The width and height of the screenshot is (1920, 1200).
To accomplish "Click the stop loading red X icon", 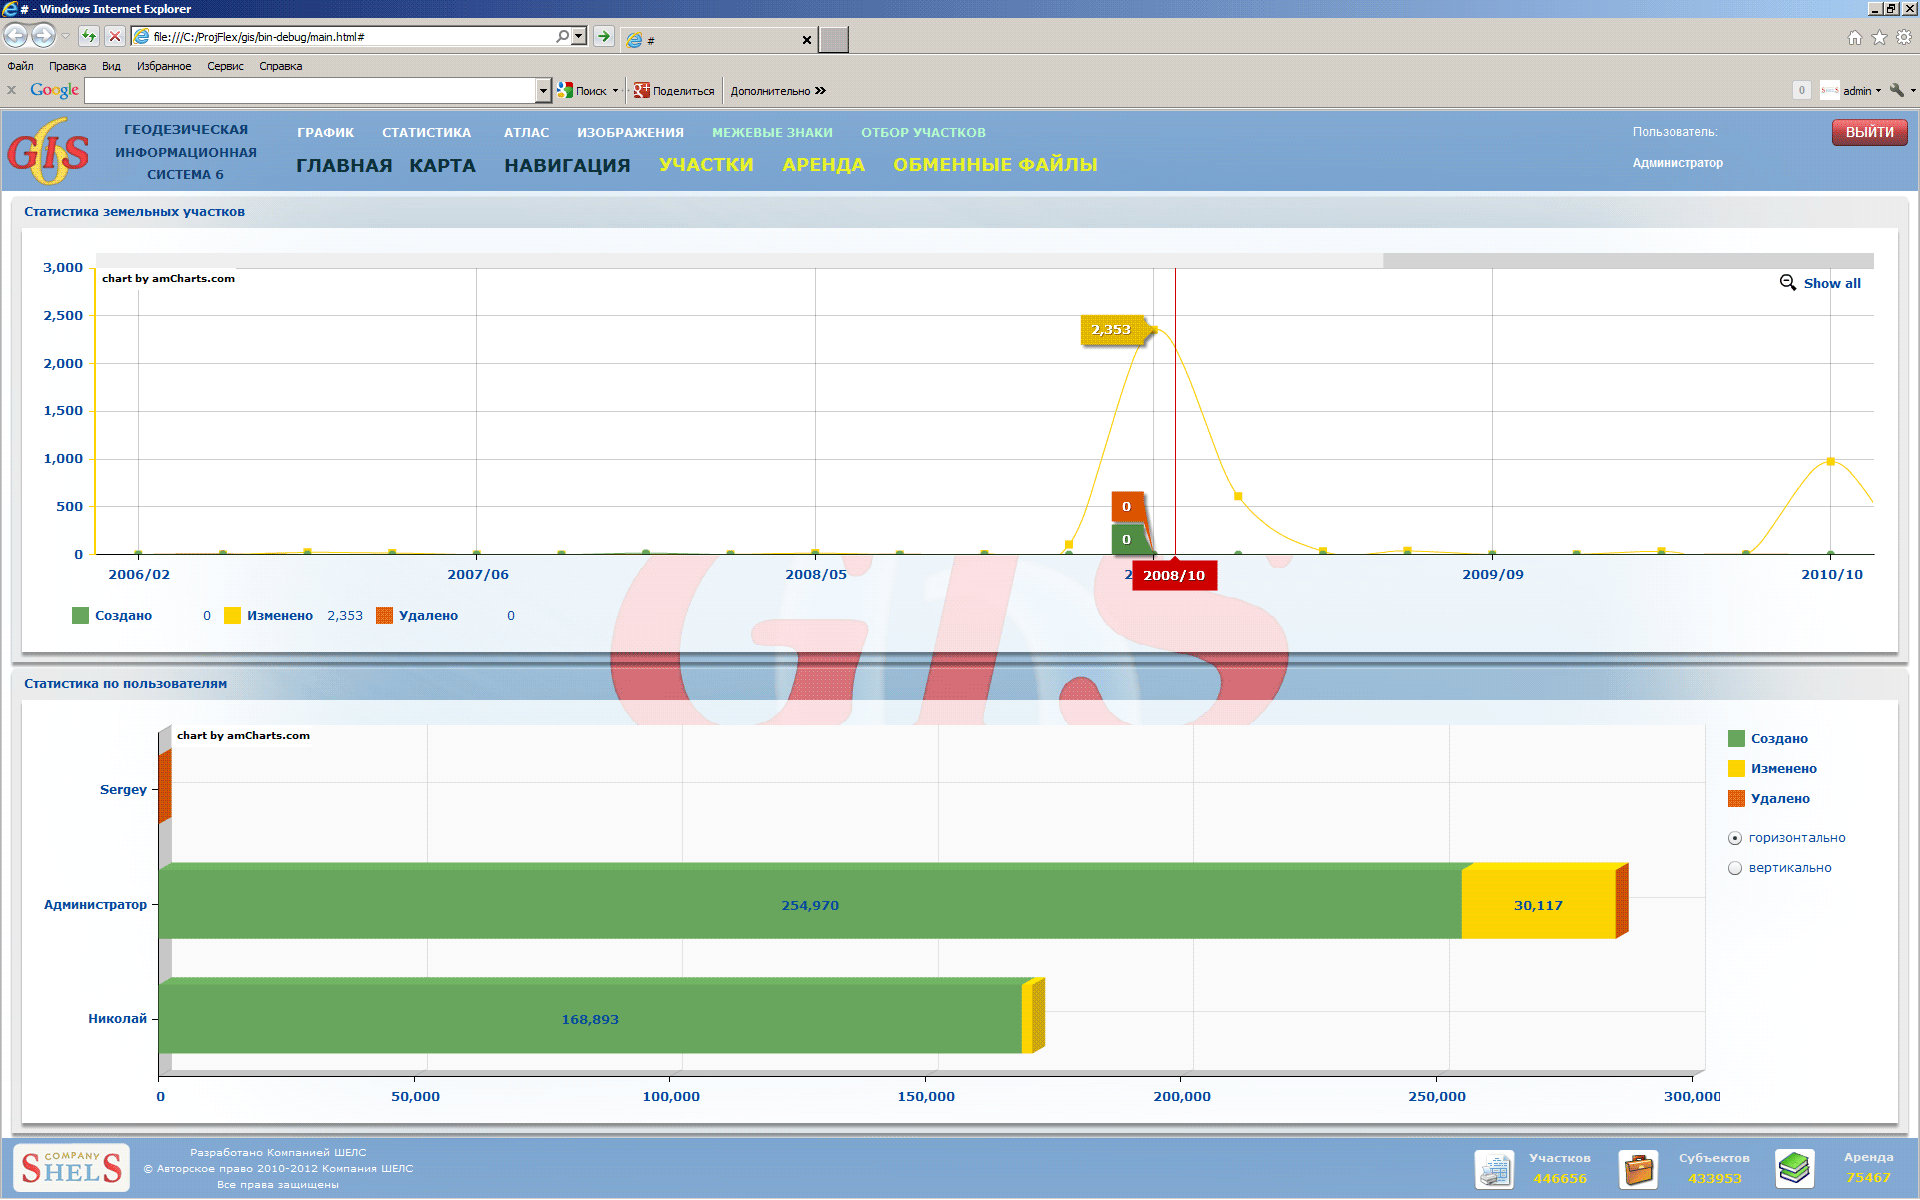I will 115,37.
